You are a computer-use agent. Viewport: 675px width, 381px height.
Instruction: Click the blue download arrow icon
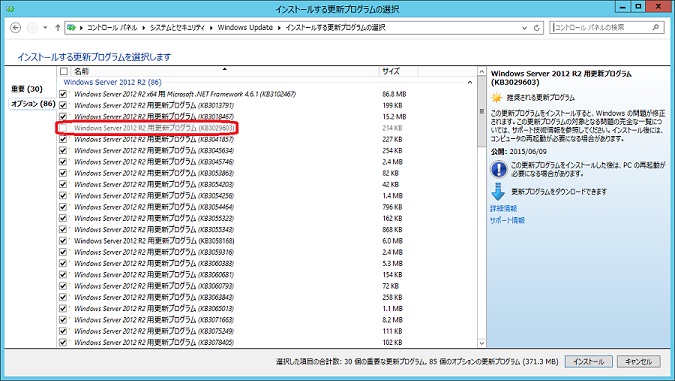point(498,192)
